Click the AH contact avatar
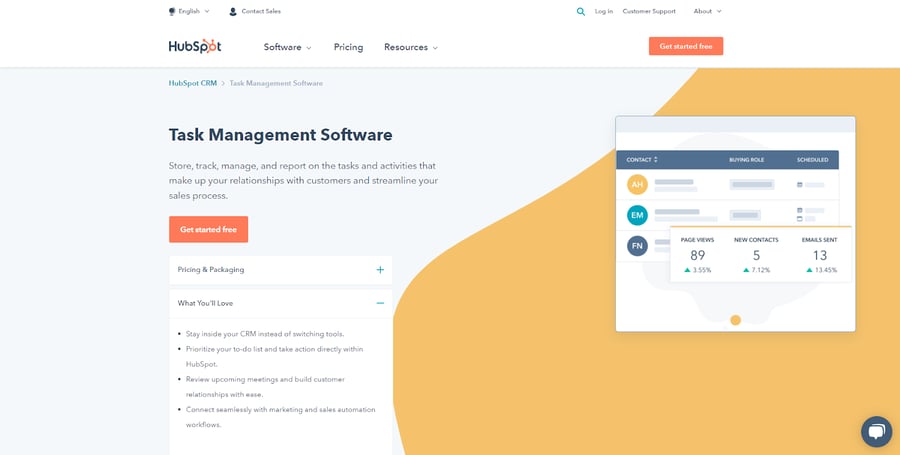Viewport: 900px width, 455px height. 637,184
